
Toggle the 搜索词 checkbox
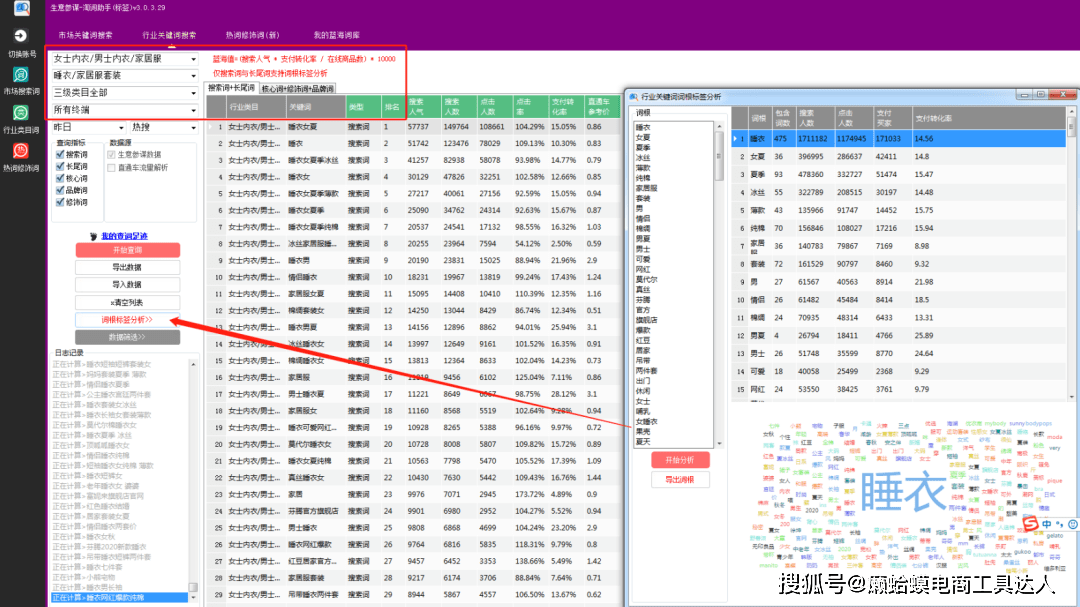(60, 155)
